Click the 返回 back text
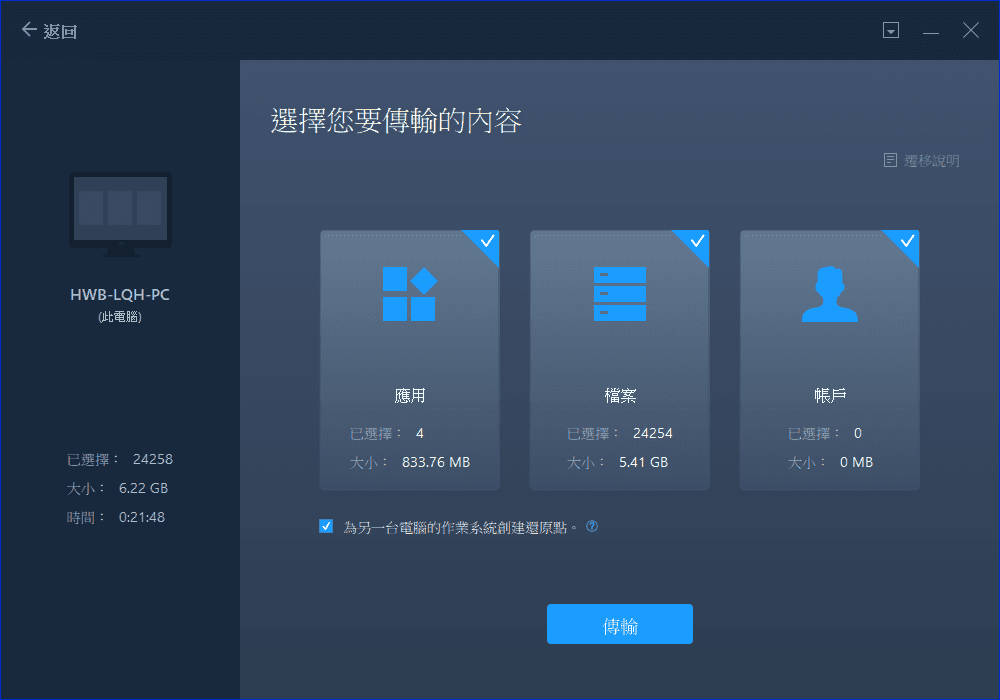This screenshot has width=1000, height=700. [61, 31]
